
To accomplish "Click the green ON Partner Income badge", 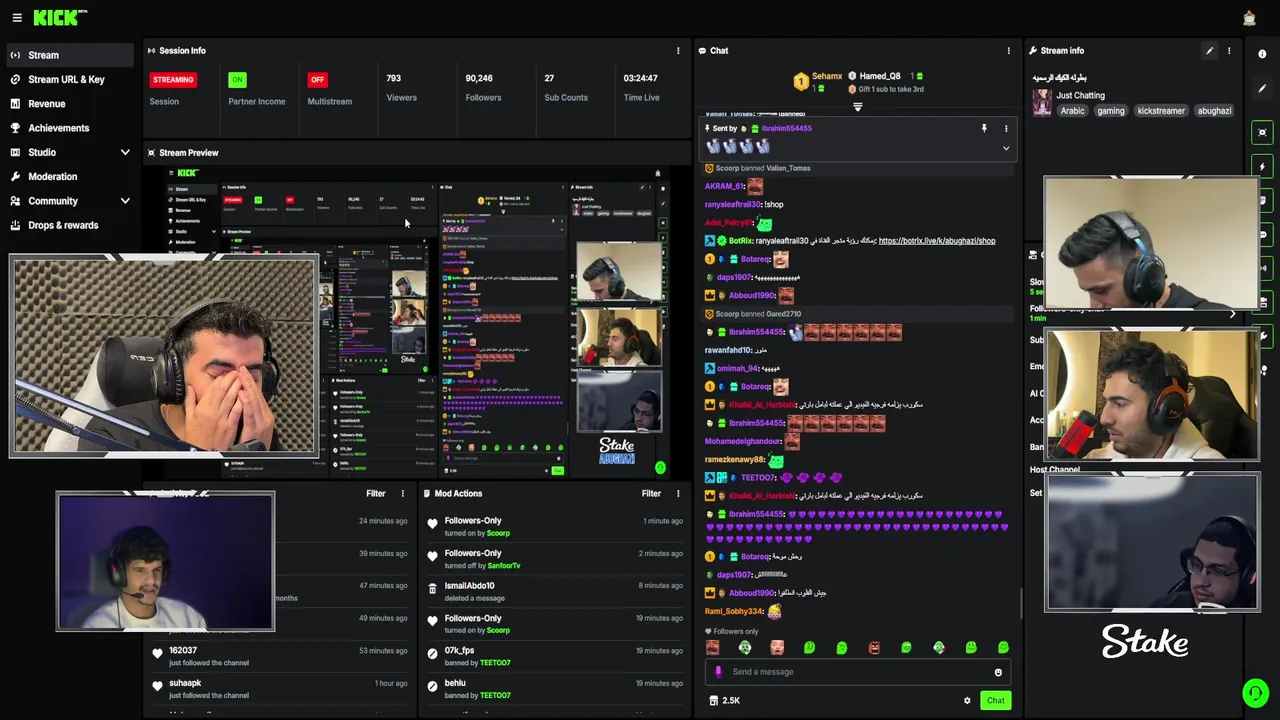I will click(237, 80).
